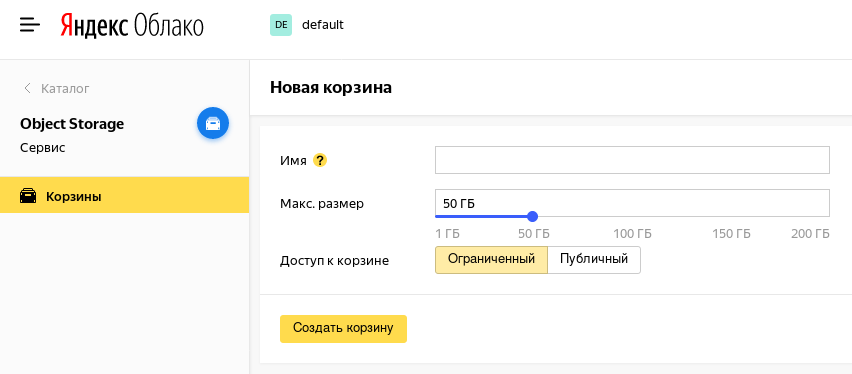Click the Яндекс Облако logo
Viewport: 852px width, 374px height.
pos(131,26)
